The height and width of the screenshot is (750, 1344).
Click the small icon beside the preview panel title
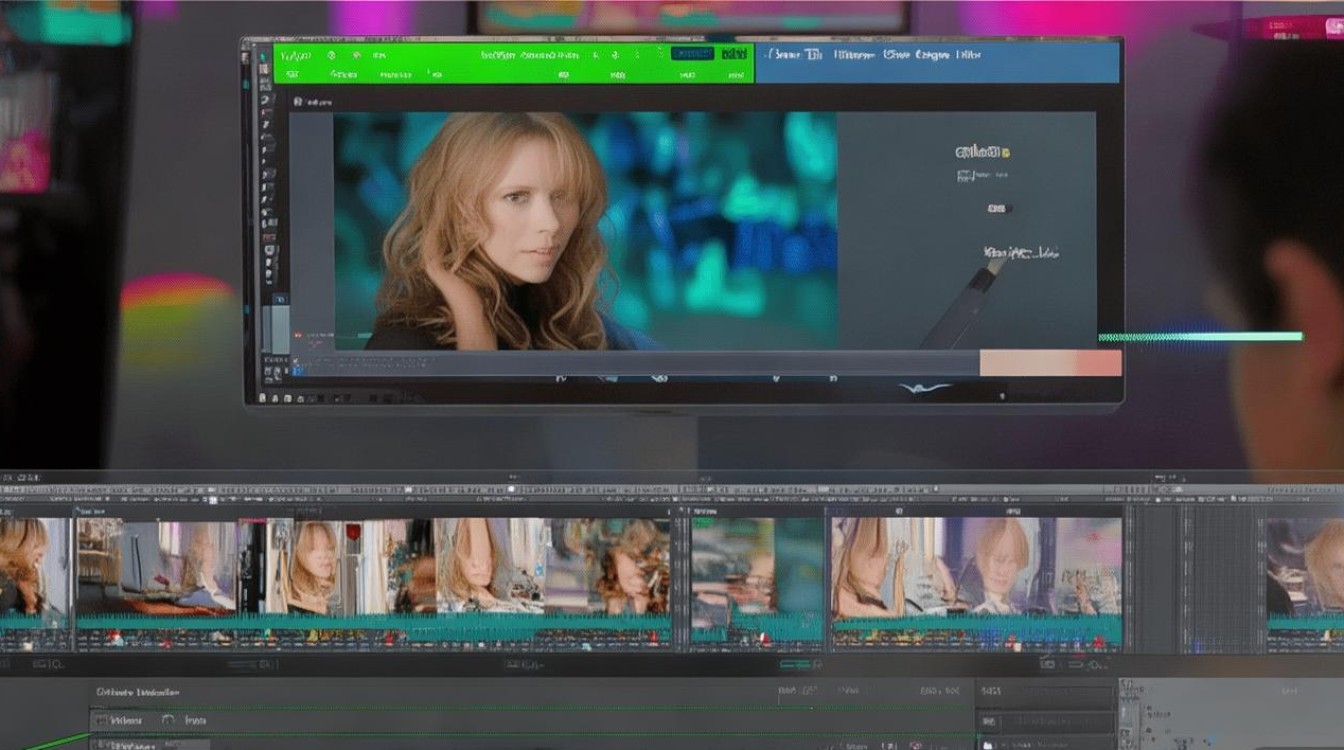(298, 102)
